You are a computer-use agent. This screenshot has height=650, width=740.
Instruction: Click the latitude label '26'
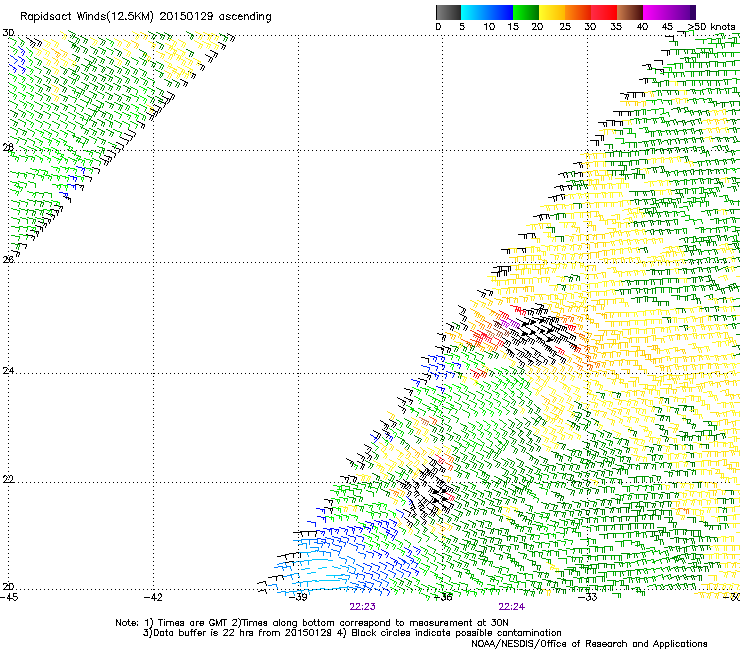pos(8,259)
